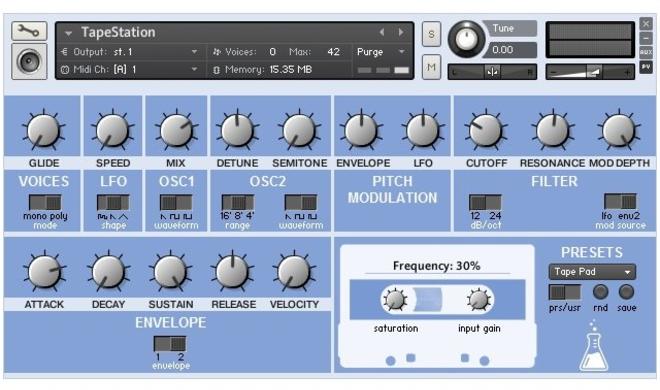Screen dimensions: 660x390
Task: Click the save preset round button
Action: [626, 292]
